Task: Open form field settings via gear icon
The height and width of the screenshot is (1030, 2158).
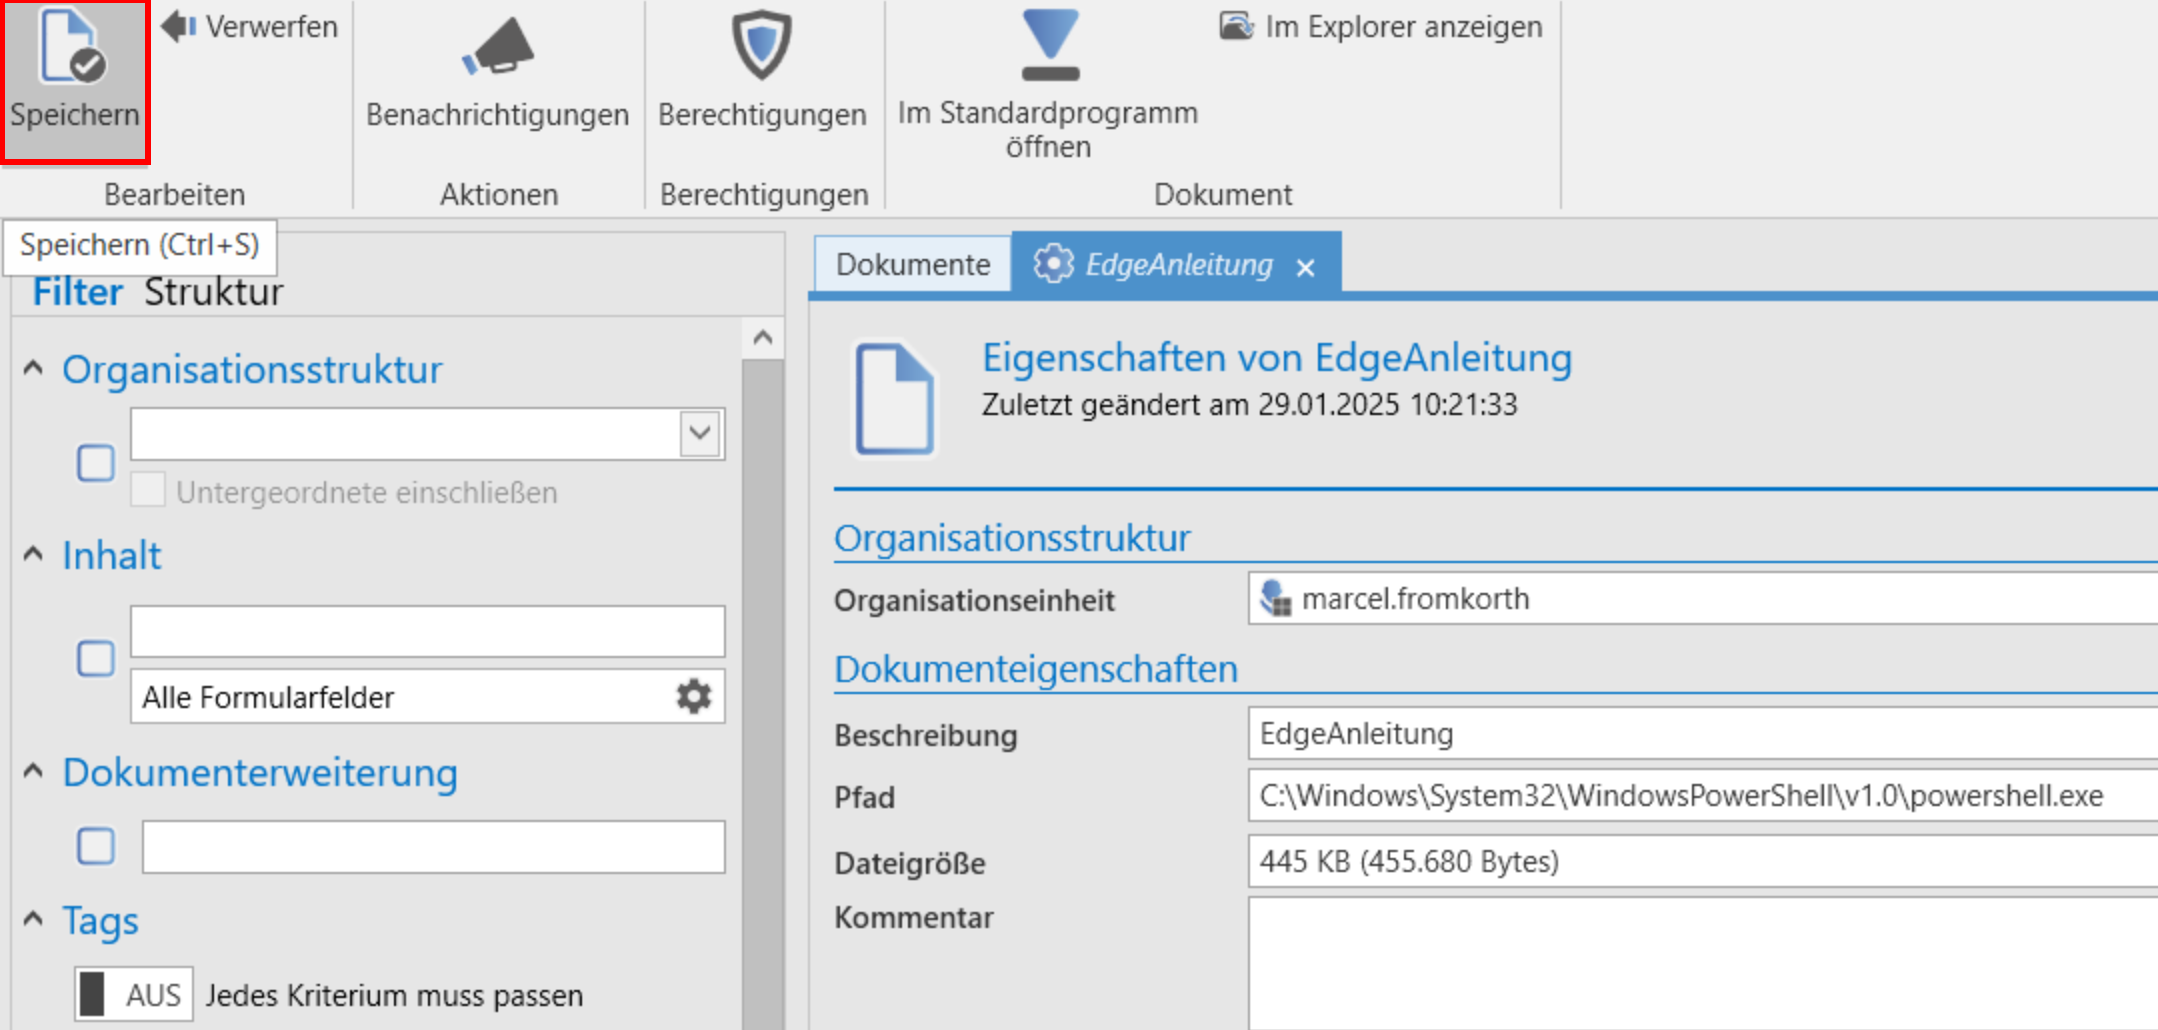Action: pyautogui.click(x=694, y=697)
